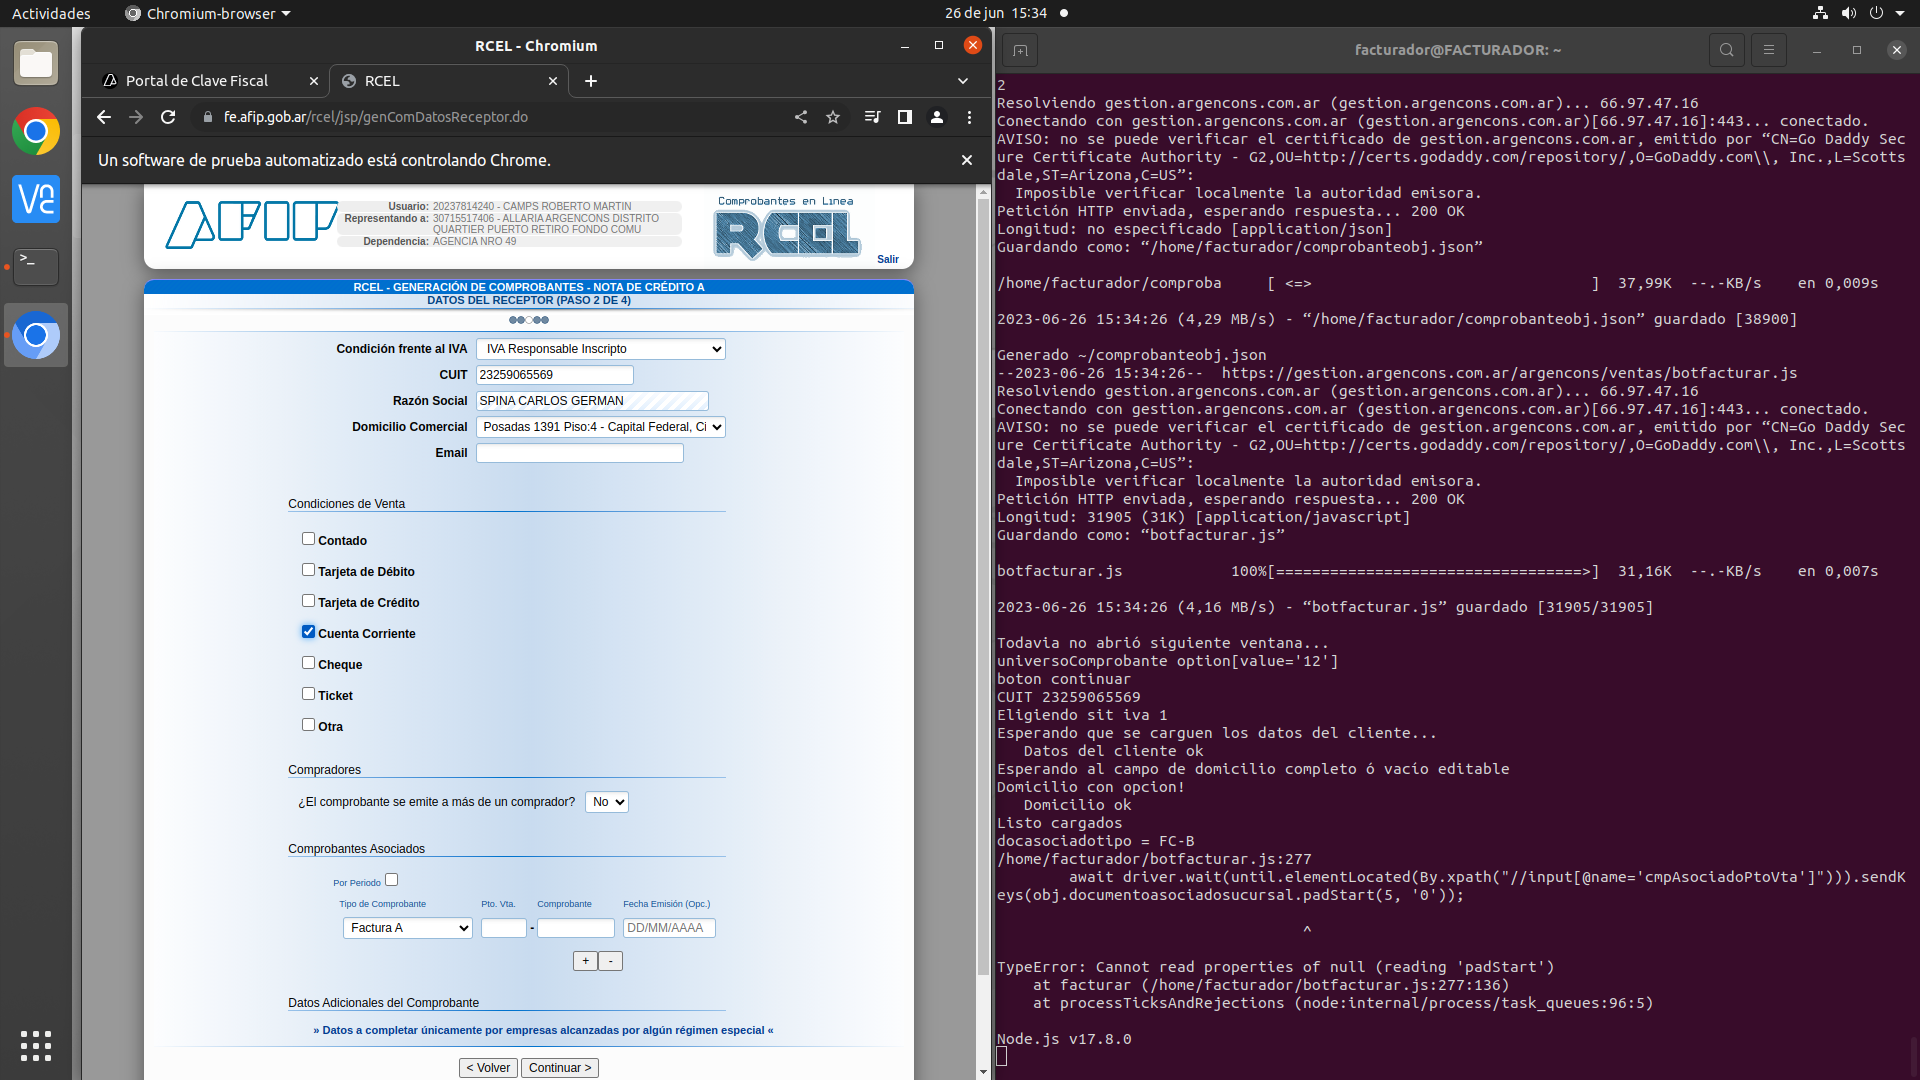This screenshot has width=1920, height=1080.
Task: Click the Continuar button
Action: [x=560, y=1068]
